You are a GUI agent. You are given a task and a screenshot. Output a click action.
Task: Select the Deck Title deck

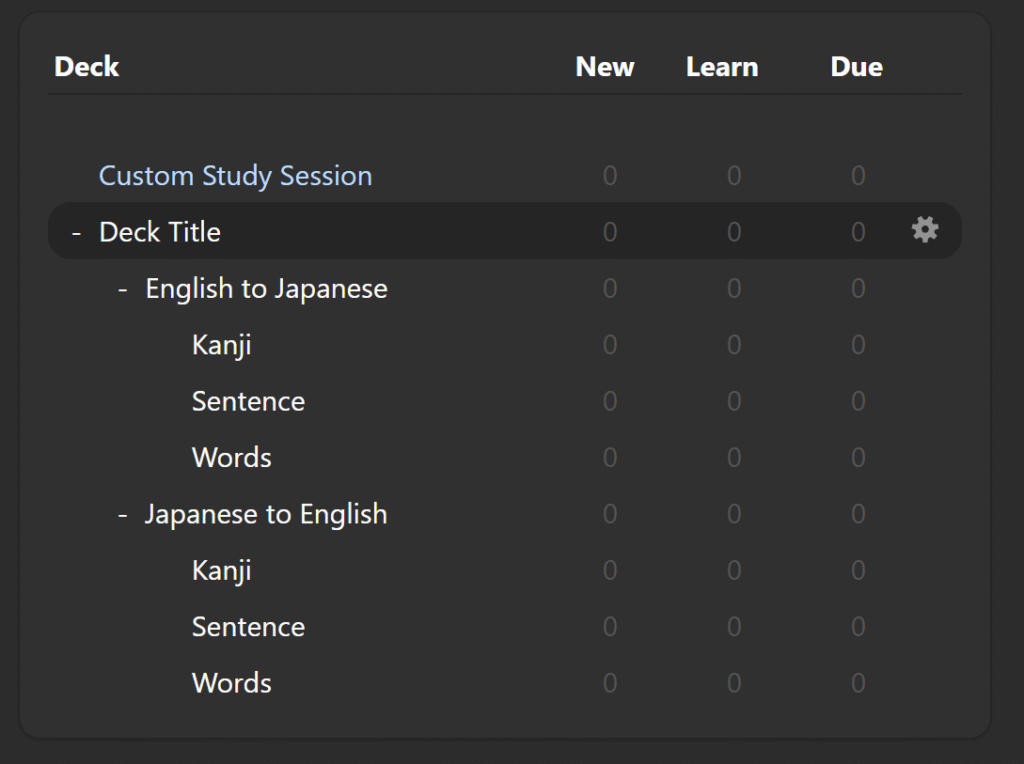coord(160,232)
